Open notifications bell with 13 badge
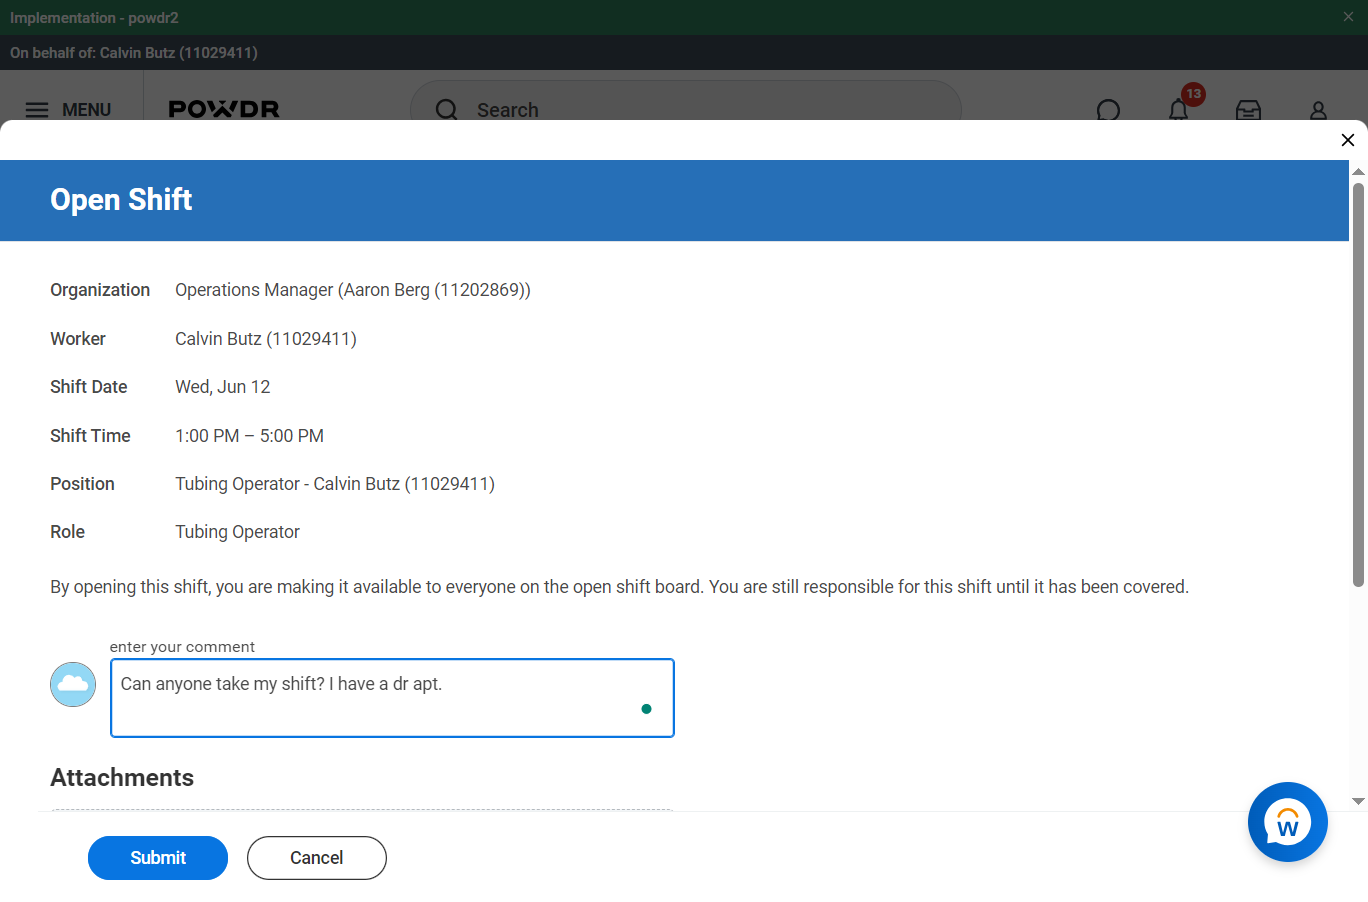Viewport: 1368px width, 902px height. (x=1179, y=109)
